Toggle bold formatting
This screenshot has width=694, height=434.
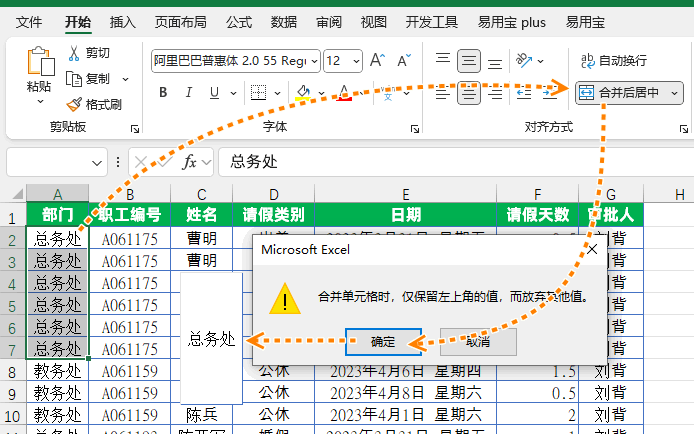point(163,93)
